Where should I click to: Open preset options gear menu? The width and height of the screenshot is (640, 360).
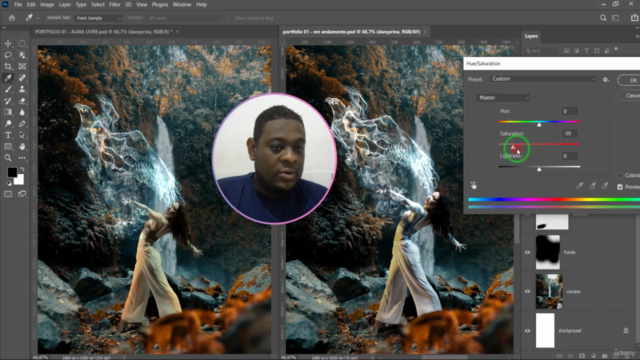(606, 80)
